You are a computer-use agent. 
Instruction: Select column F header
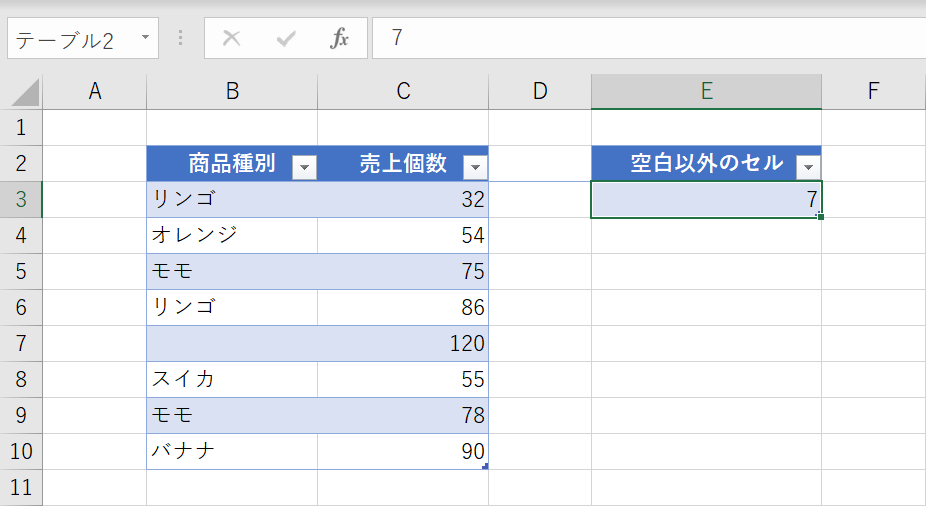pyautogui.click(x=873, y=92)
